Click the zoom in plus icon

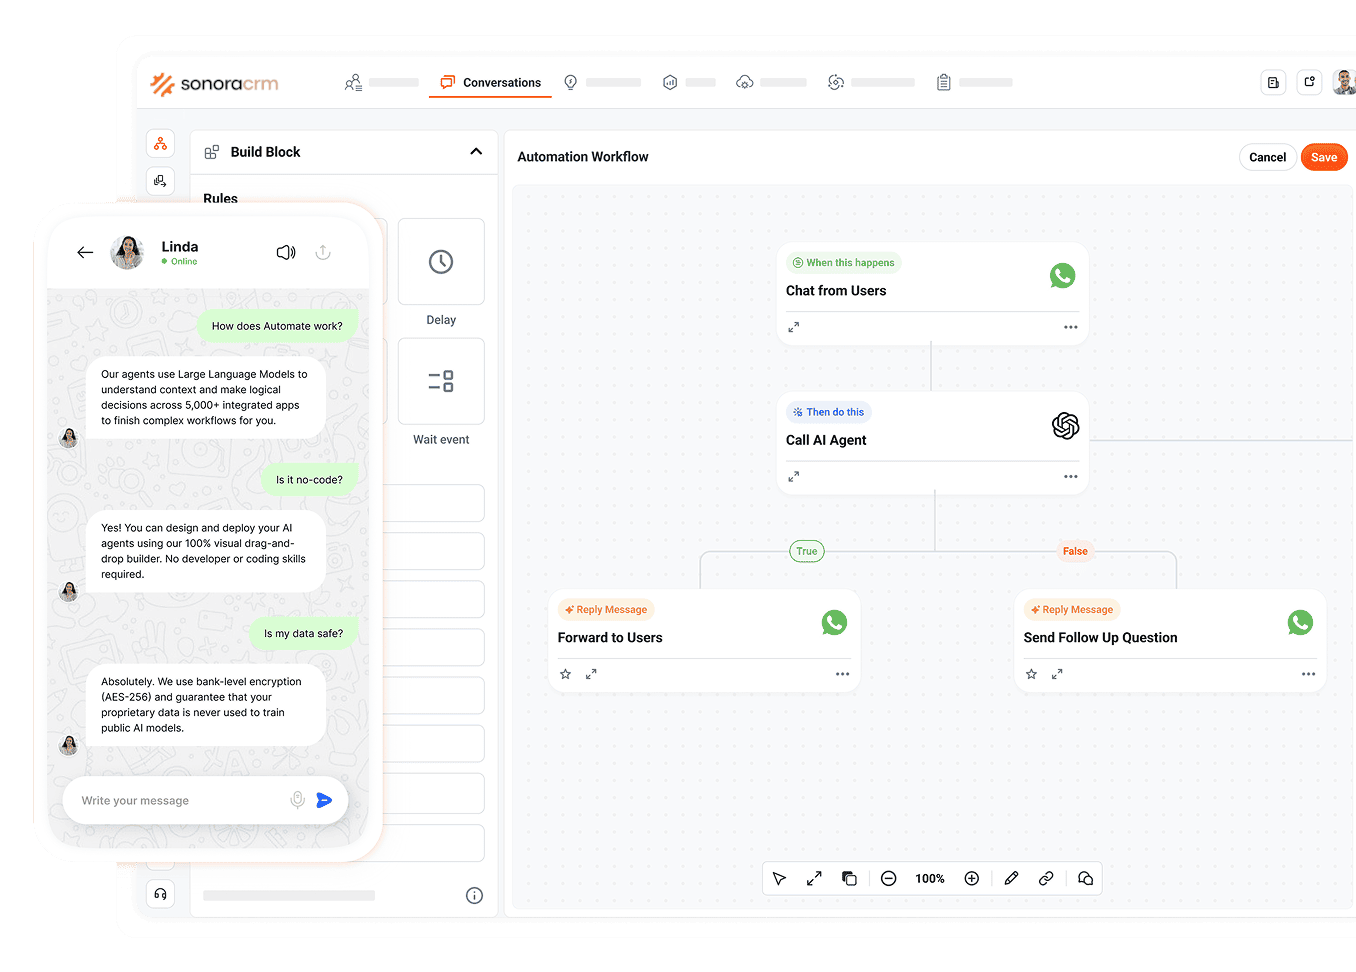971,879
